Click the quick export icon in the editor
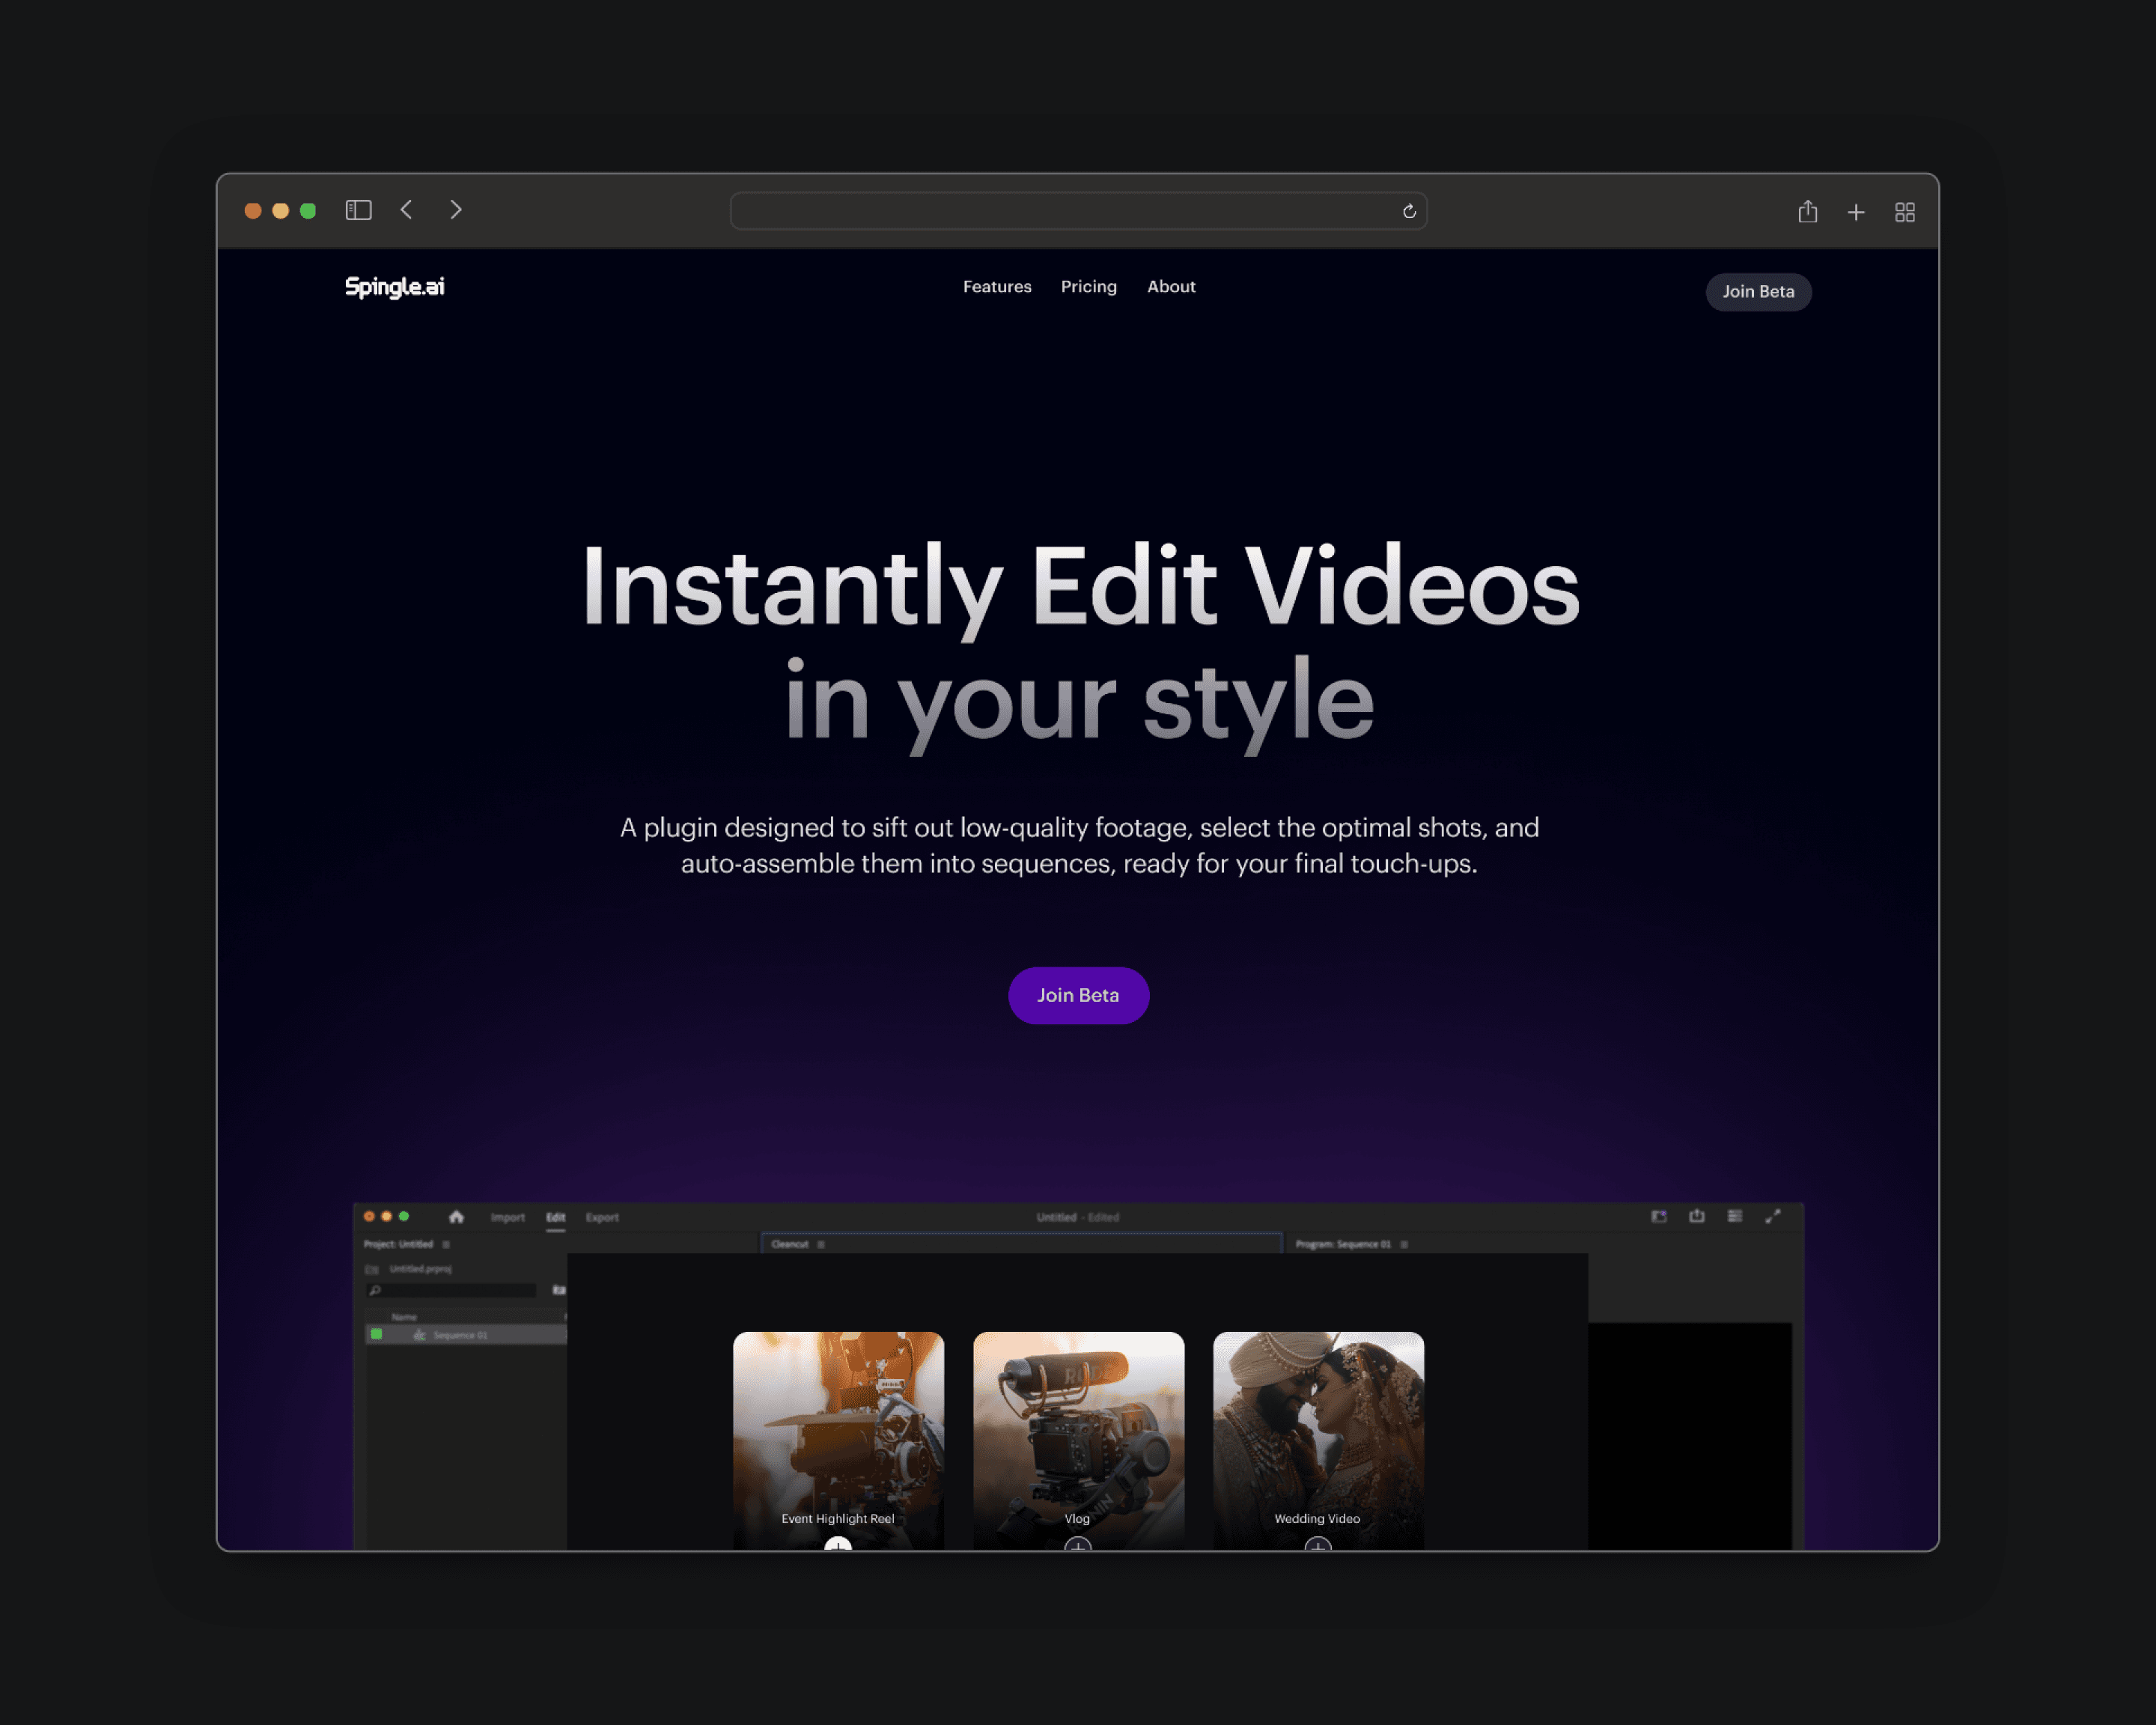This screenshot has width=2156, height=1725. [x=1659, y=1217]
